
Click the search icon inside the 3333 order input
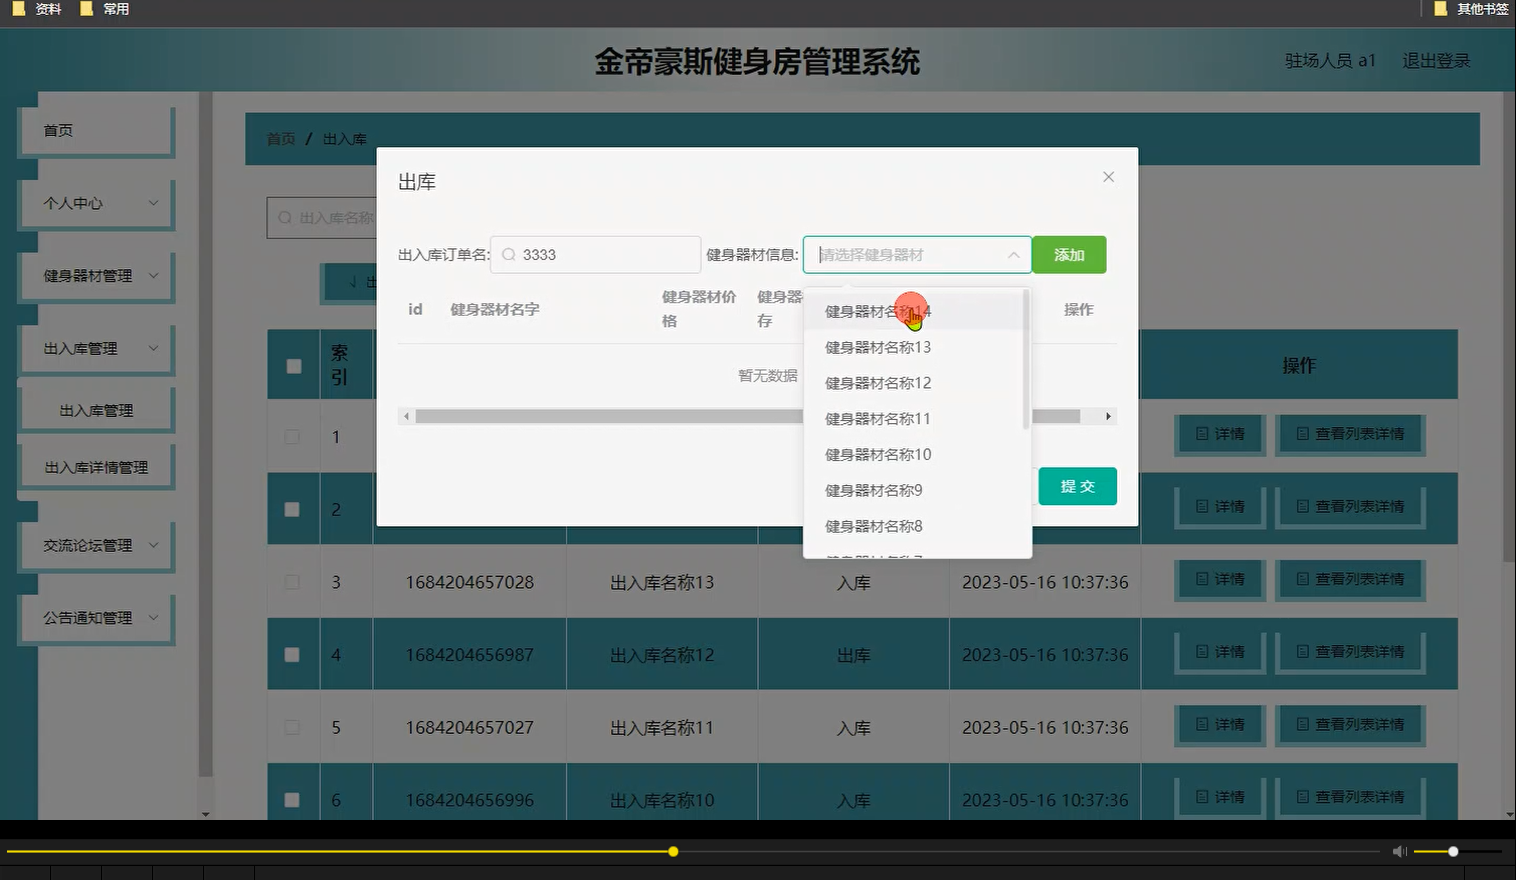tap(510, 255)
